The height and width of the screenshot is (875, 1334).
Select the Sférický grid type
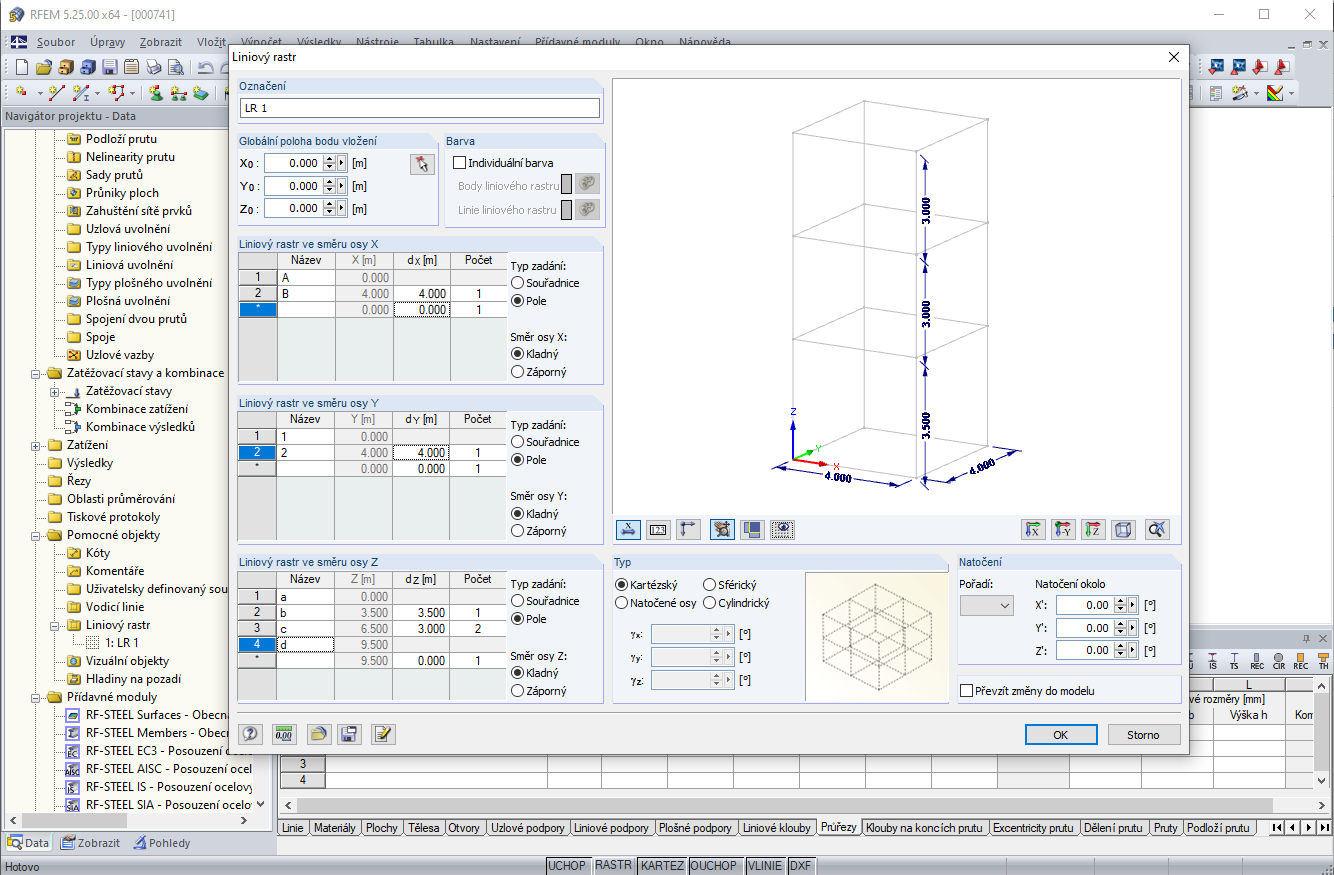click(709, 585)
